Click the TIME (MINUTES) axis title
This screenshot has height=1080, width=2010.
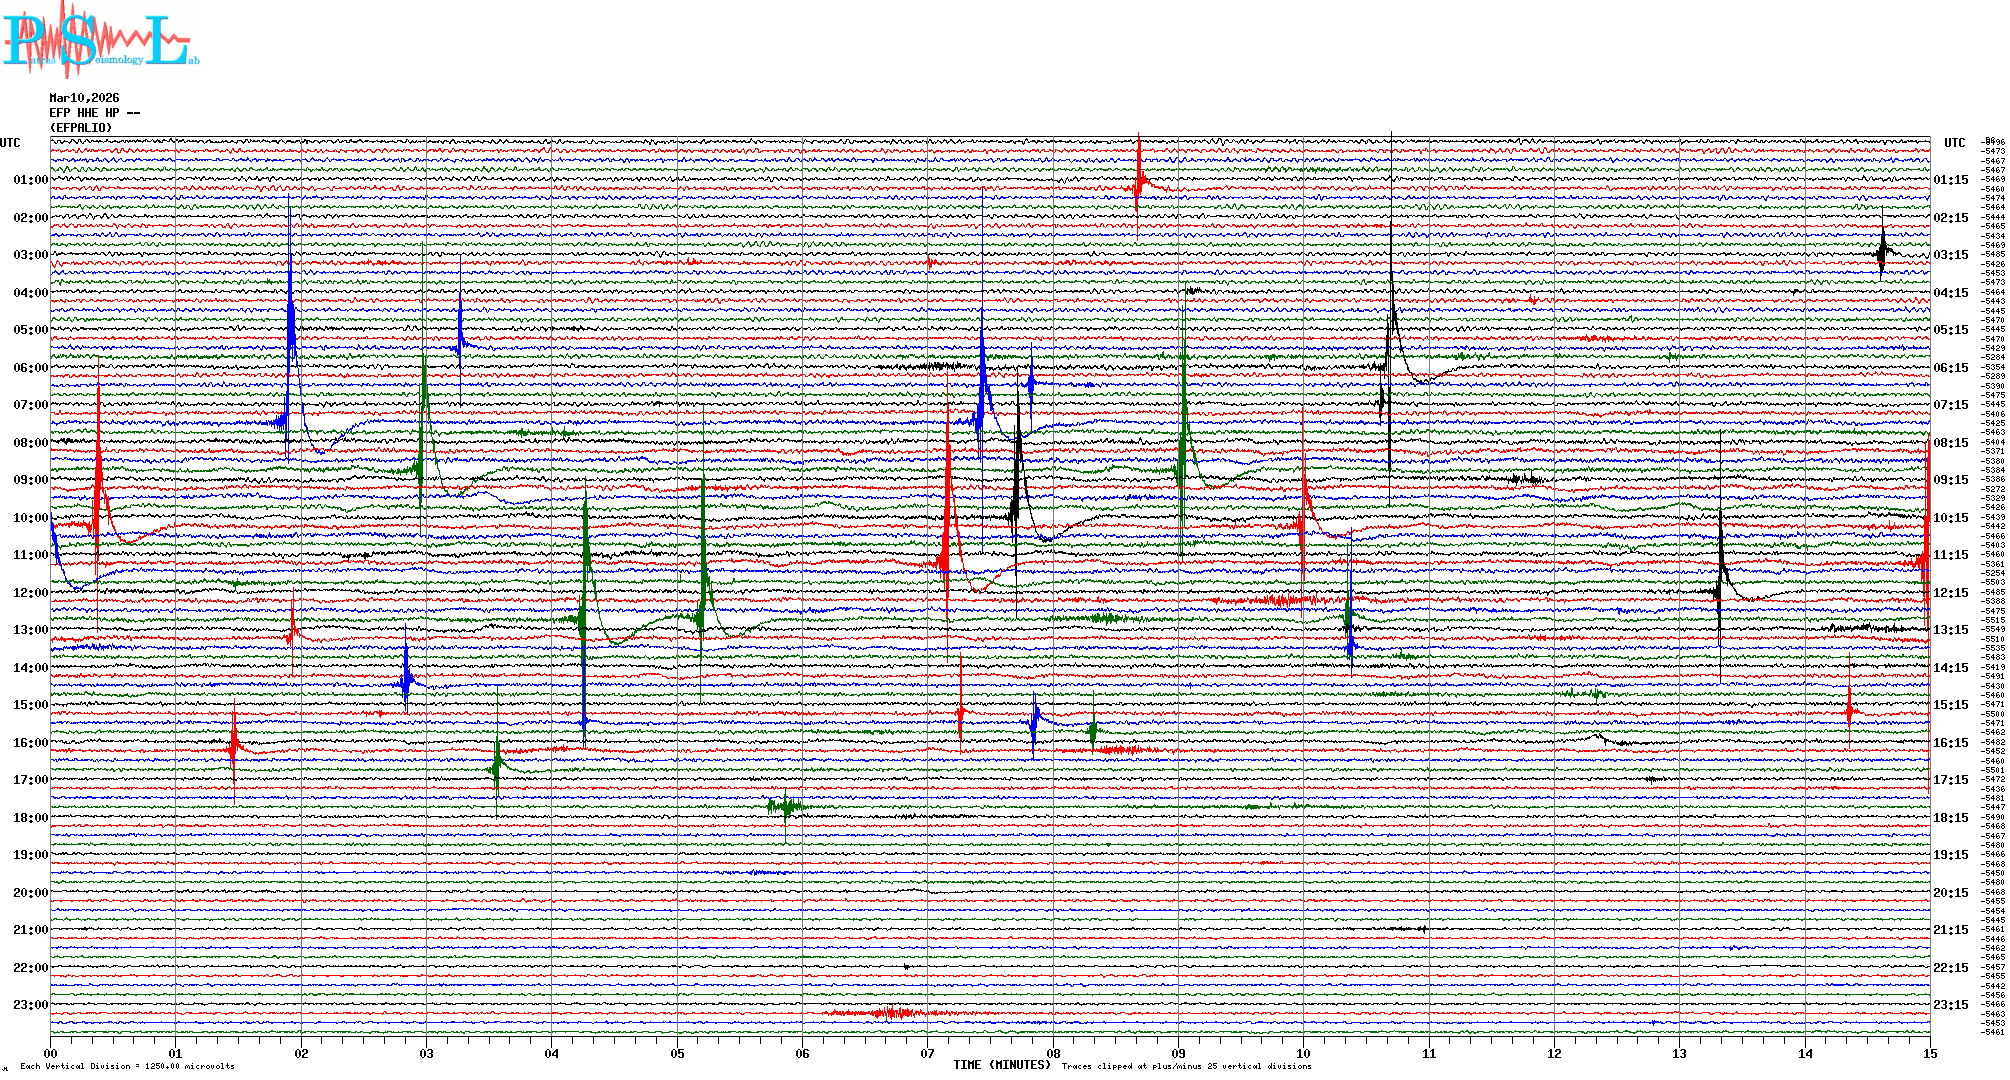pos(1002,1065)
